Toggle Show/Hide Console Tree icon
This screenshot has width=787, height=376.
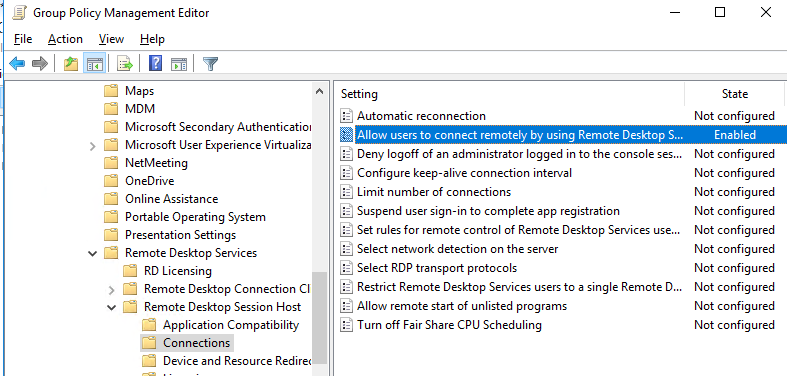(x=95, y=64)
